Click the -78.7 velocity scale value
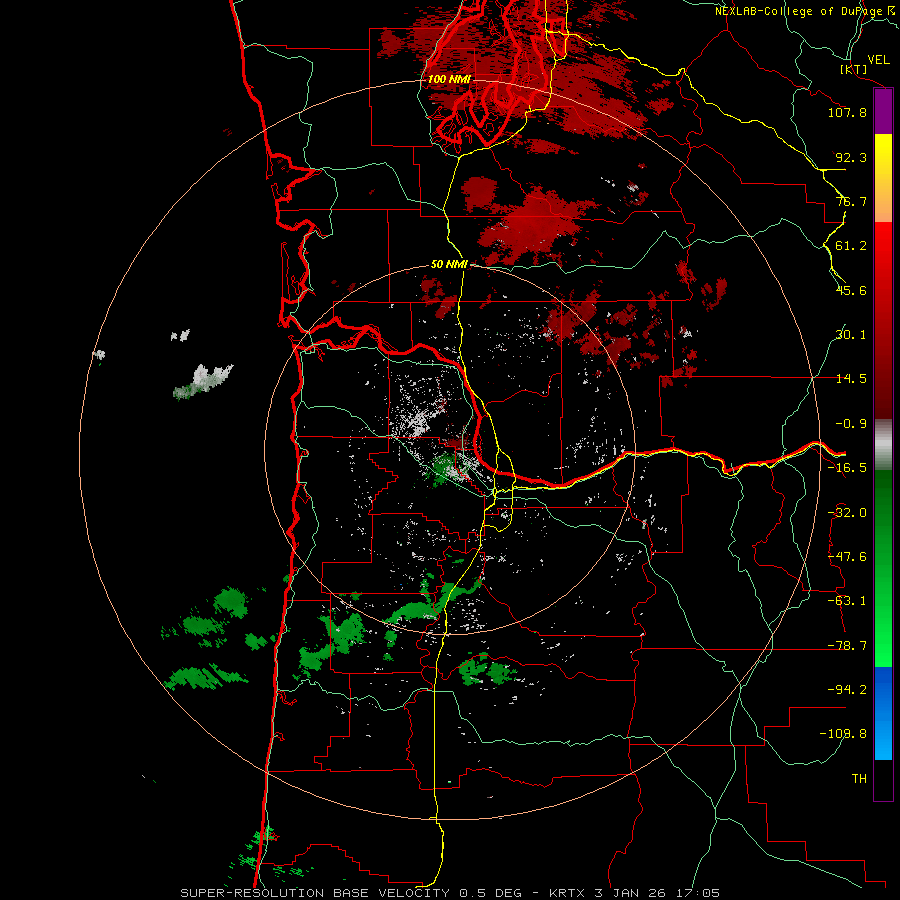 tap(847, 646)
